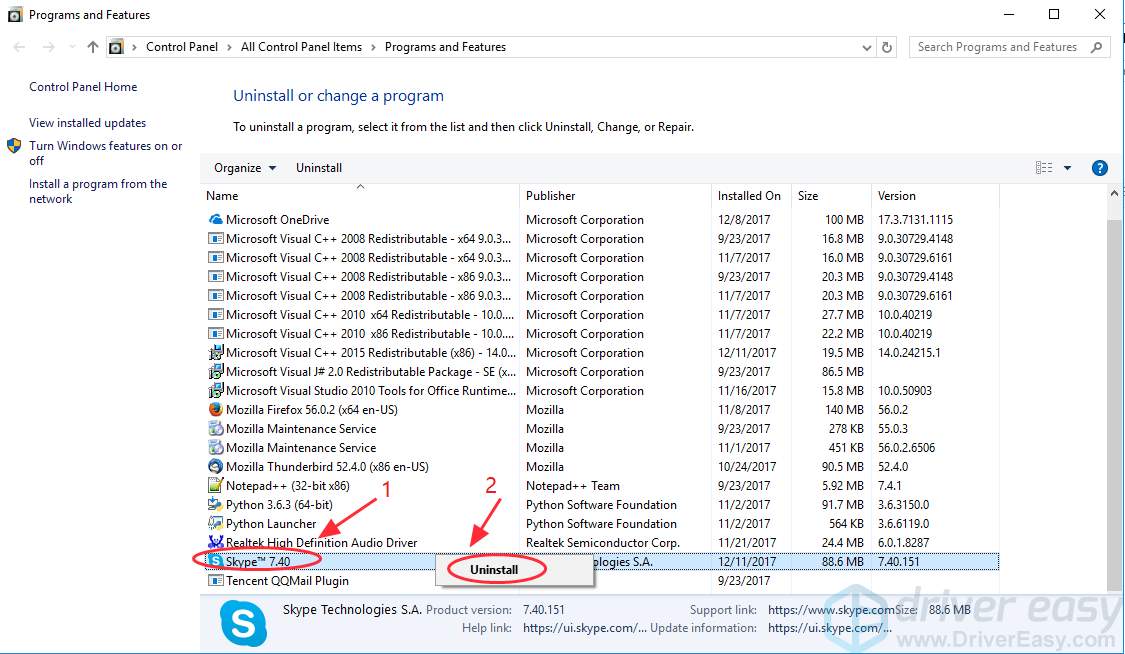This screenshot has width=1125, height=654.
Task: Click the refresh button in address bar
Action: [887, 47]
